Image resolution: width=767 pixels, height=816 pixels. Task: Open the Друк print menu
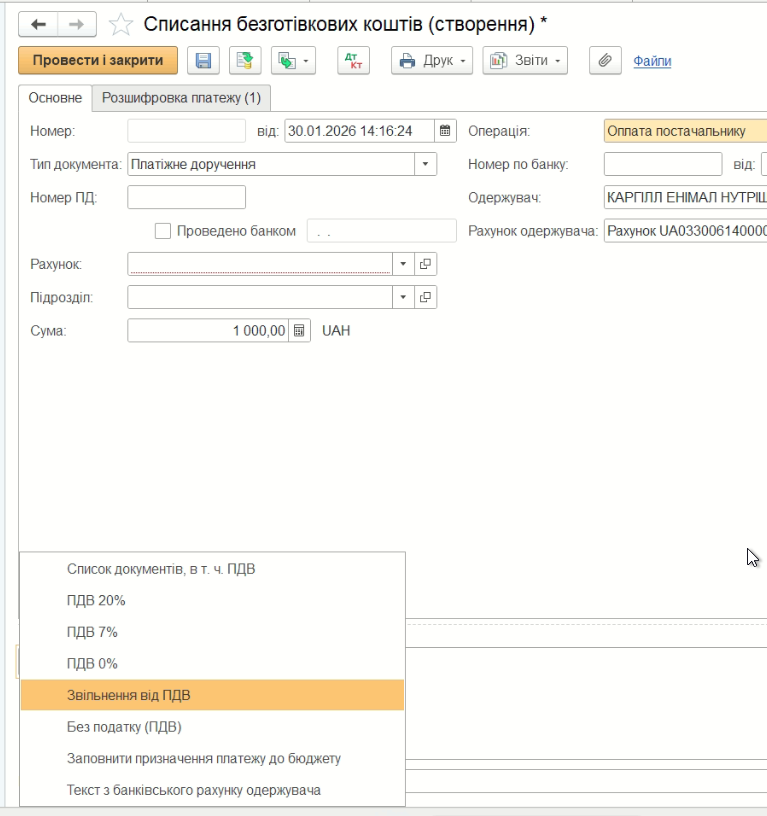434,61
